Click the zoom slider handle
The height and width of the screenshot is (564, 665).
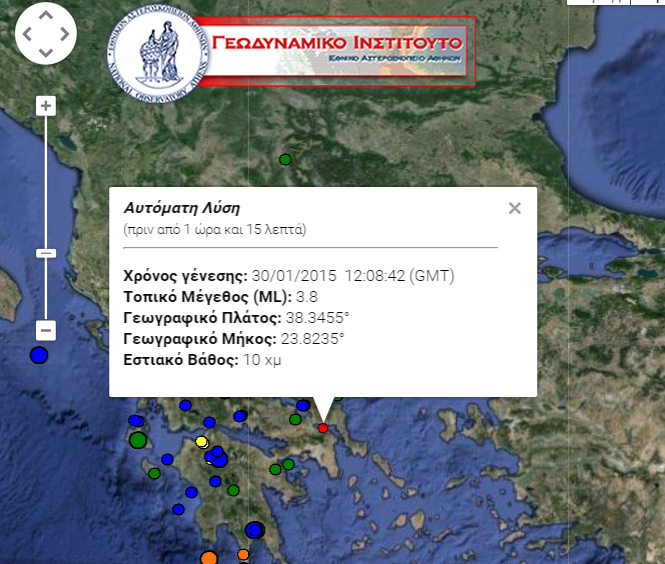[46, 254]
